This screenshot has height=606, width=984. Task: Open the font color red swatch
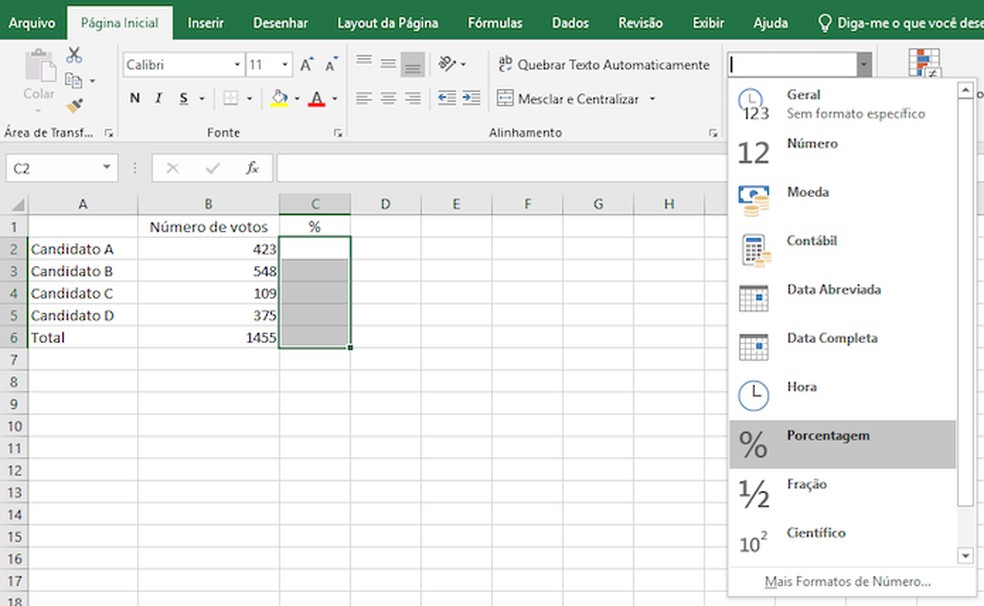[318, 98]
